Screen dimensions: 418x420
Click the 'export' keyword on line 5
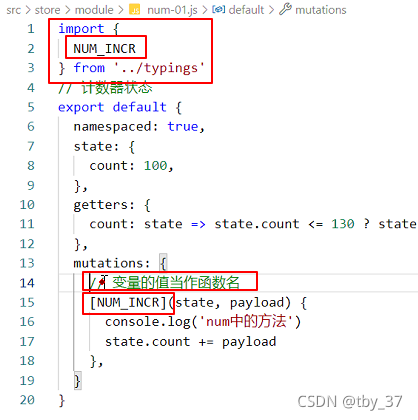81,108
